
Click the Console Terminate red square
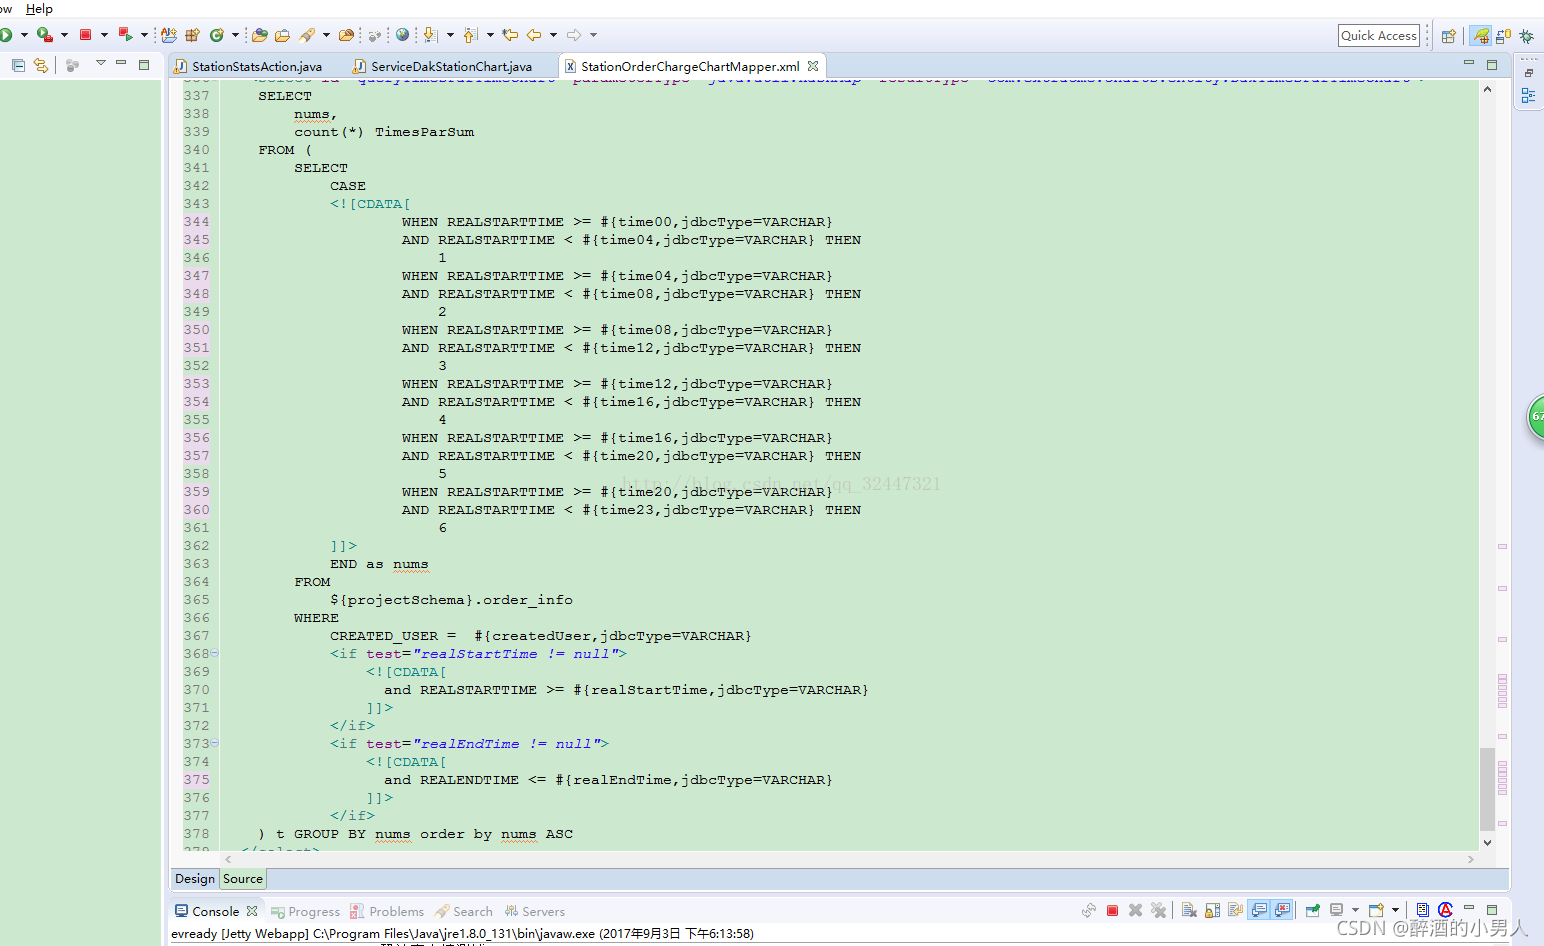tap(1112, 910)
